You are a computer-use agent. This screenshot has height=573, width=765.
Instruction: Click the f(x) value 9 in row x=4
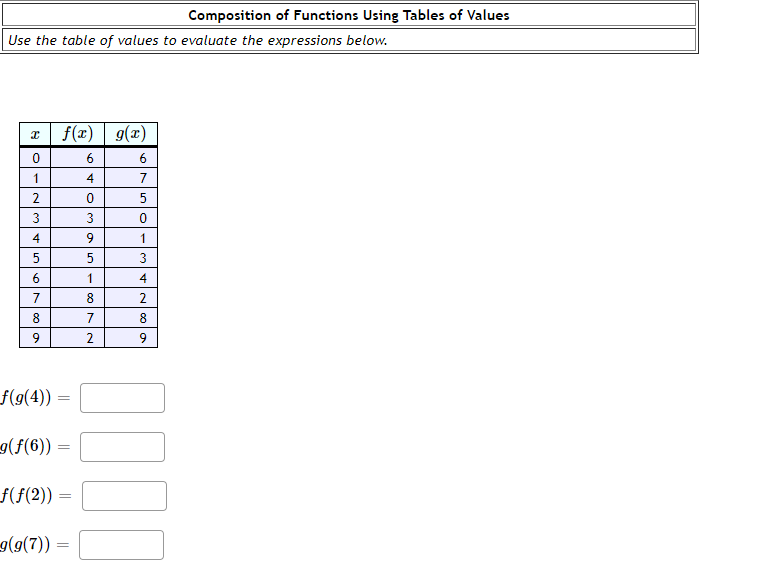click(90, 238)
